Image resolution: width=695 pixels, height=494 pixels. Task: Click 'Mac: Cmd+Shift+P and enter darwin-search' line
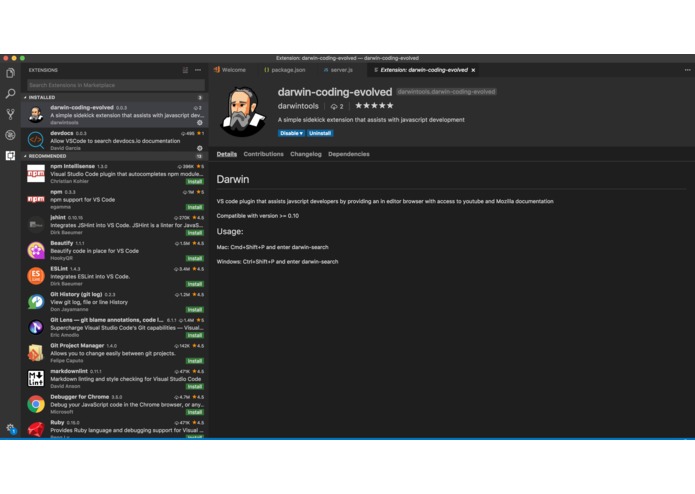click(273, 247)
